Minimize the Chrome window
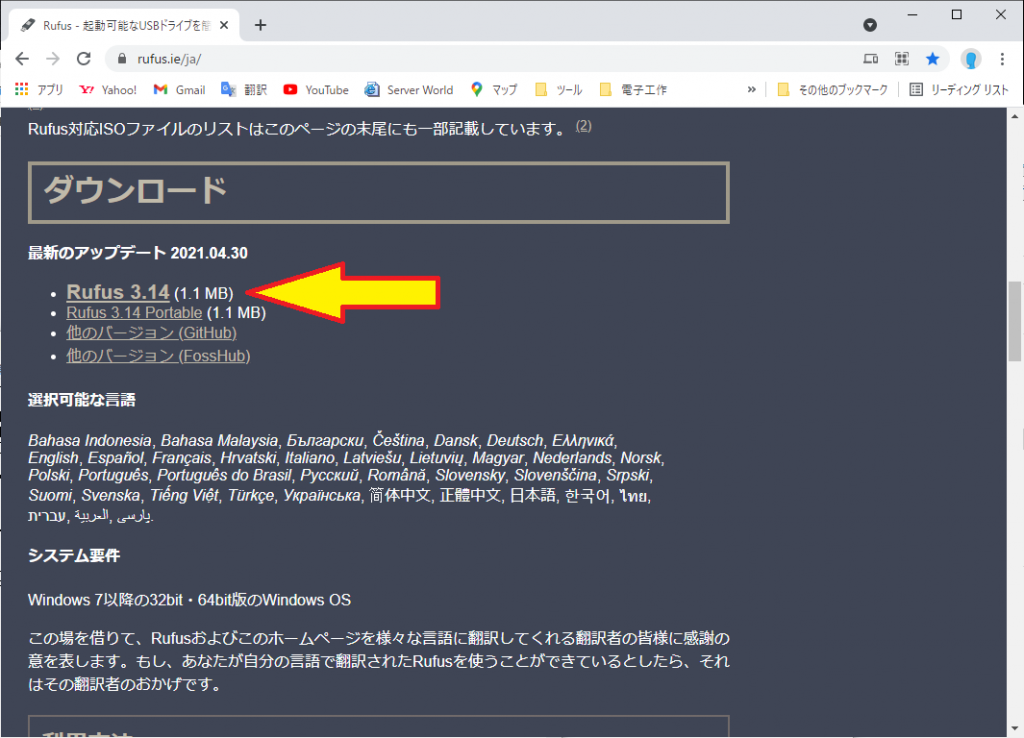Viewport: 1024px width, 738px height. point(912,14)
